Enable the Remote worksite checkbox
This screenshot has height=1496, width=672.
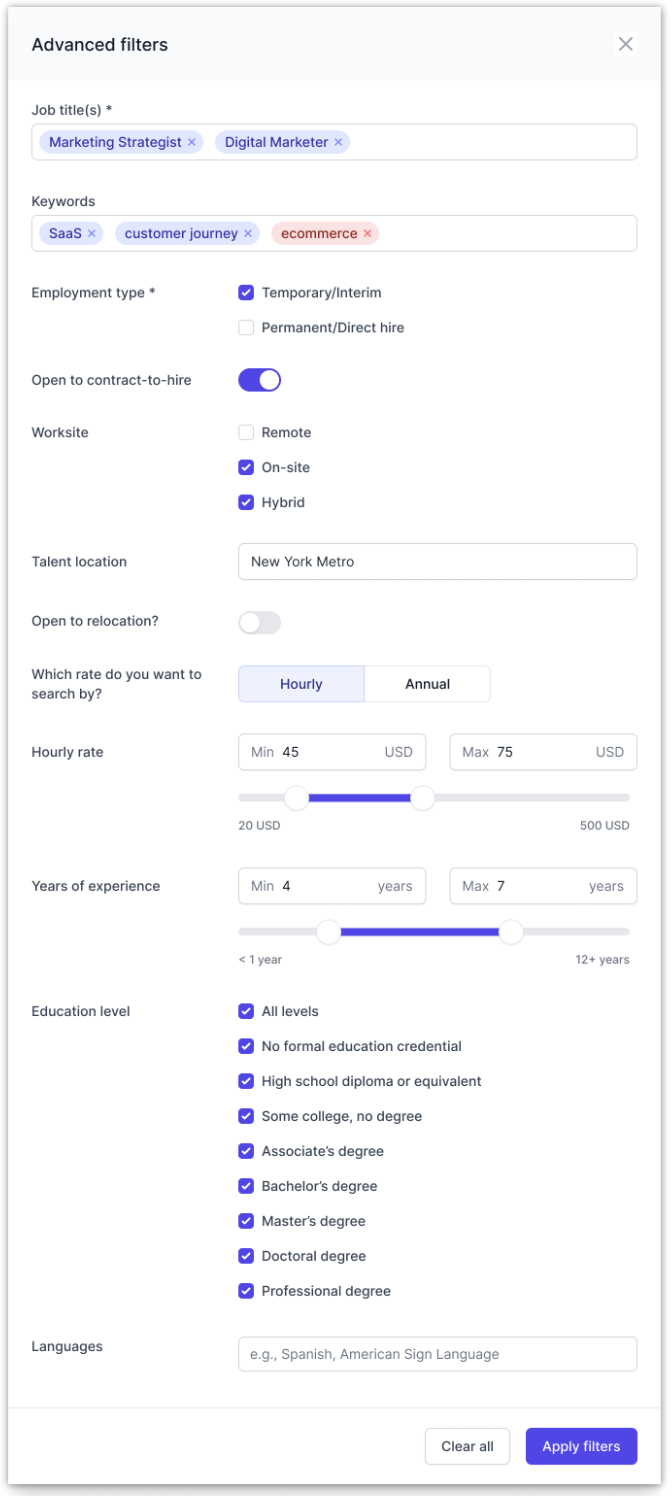pyautogui.click(x=246, y=433)
